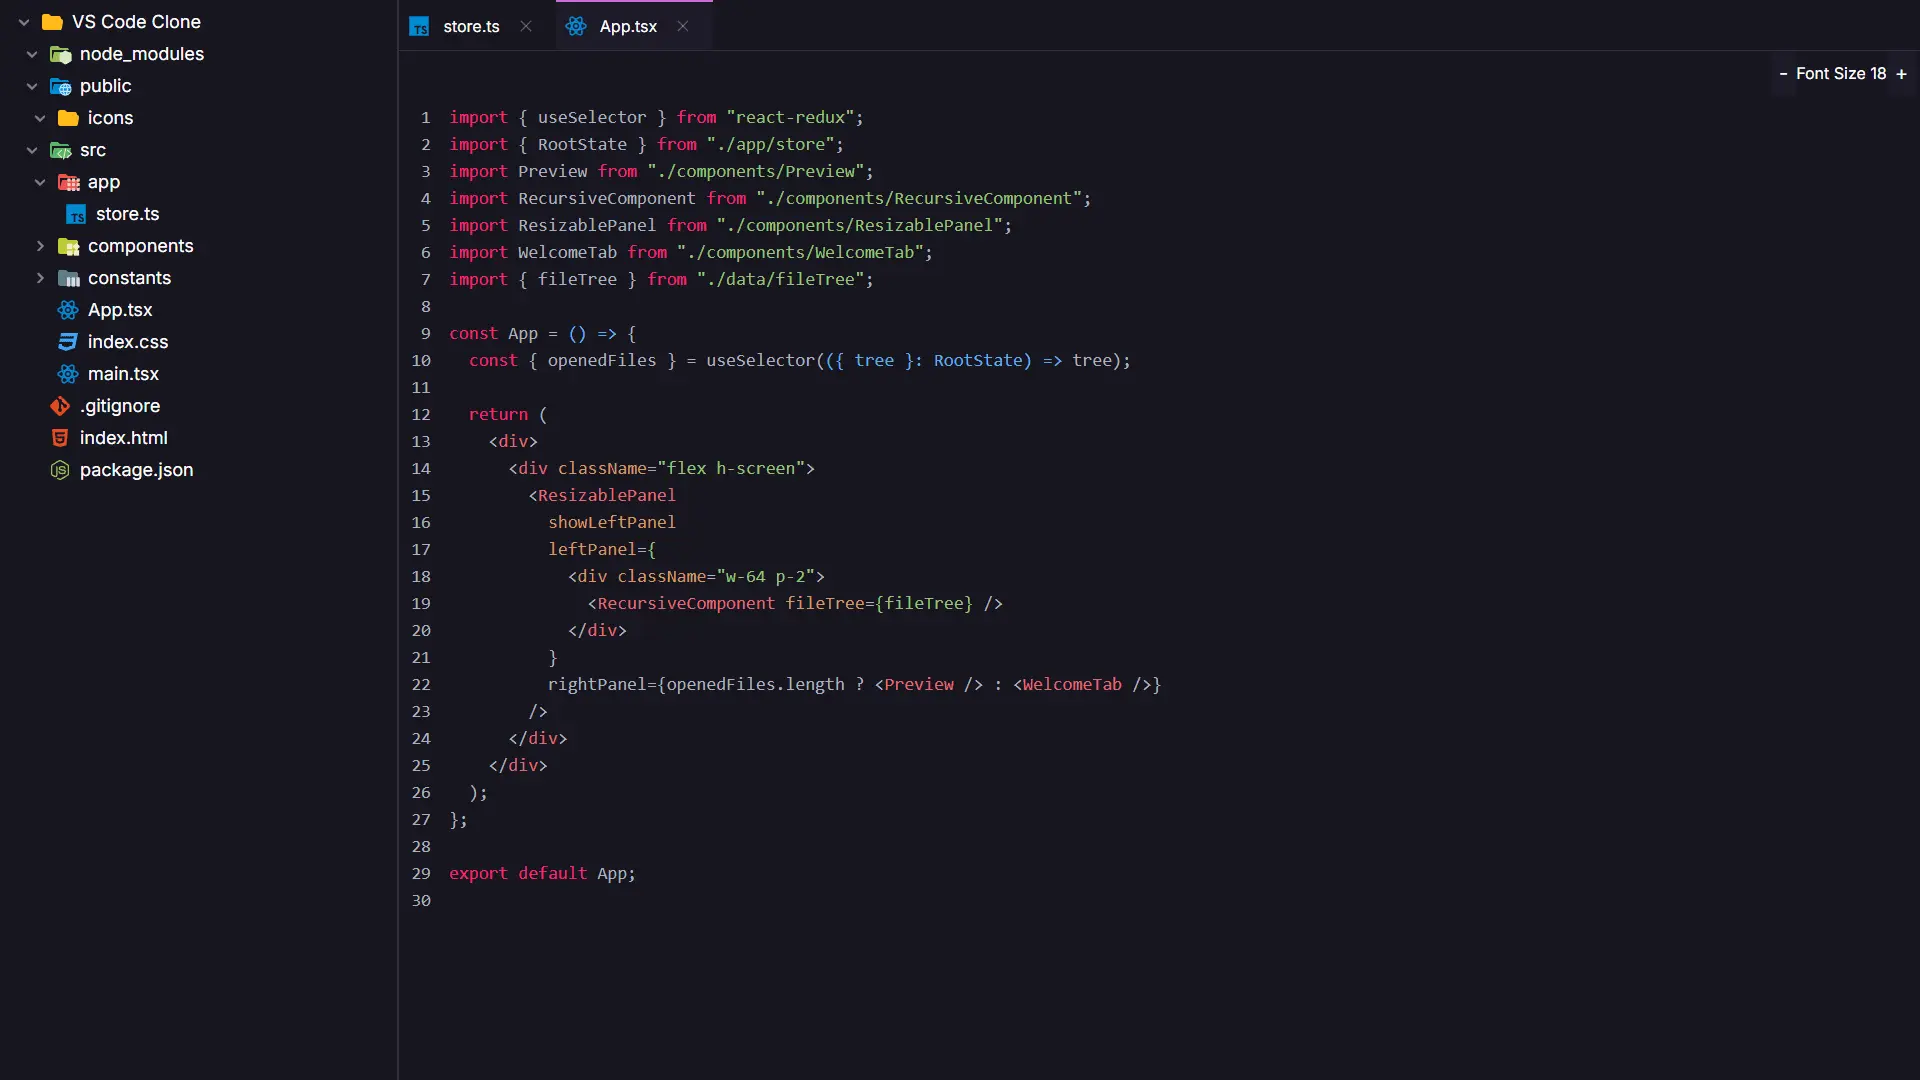The height and width of the screenshot is (1080, 1920).
Task: Click the React icon beside App.tsx in tree
Action: point(68,310)
